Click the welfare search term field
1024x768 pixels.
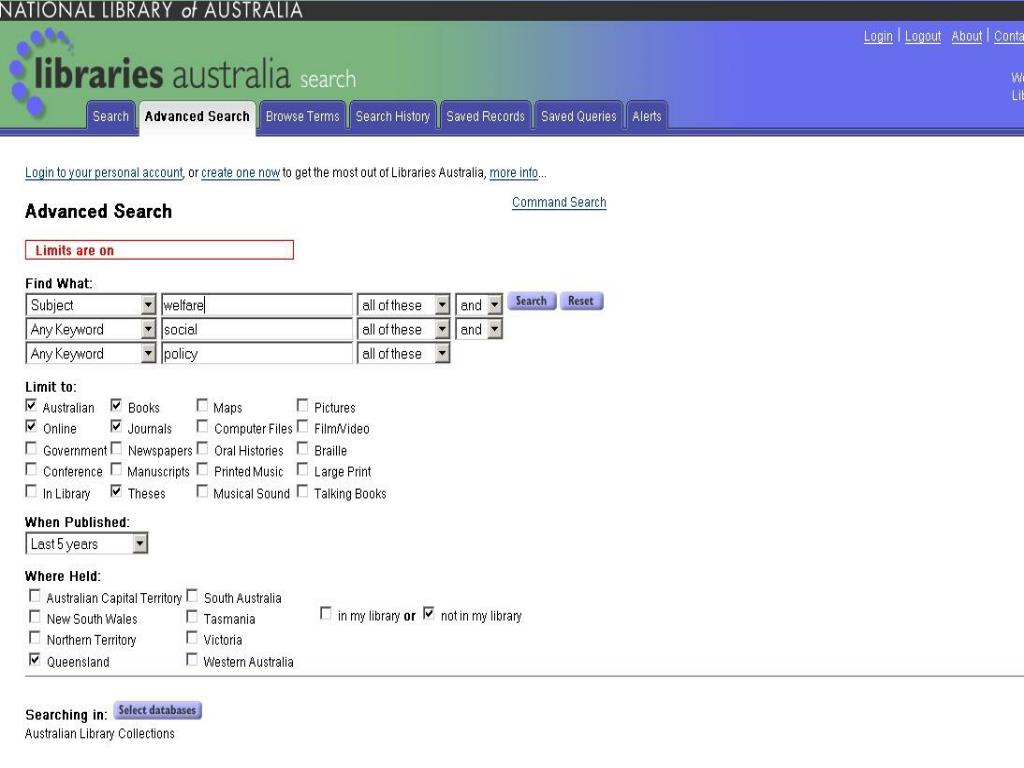tap(257, 305)
